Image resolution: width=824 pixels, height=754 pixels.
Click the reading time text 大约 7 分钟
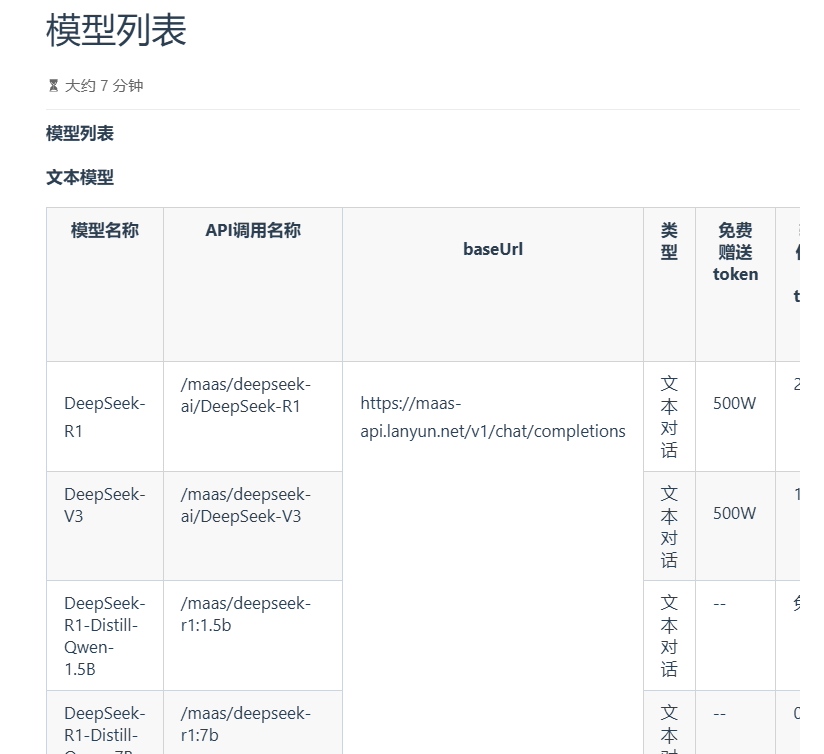[104, 86]
